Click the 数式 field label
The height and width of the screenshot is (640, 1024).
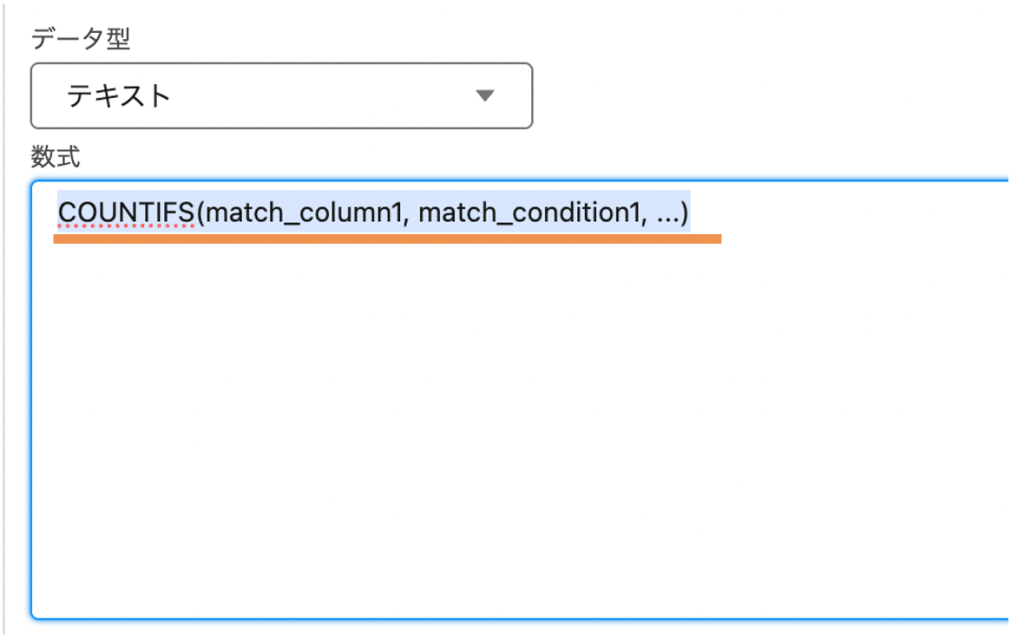tap(55, 155)
